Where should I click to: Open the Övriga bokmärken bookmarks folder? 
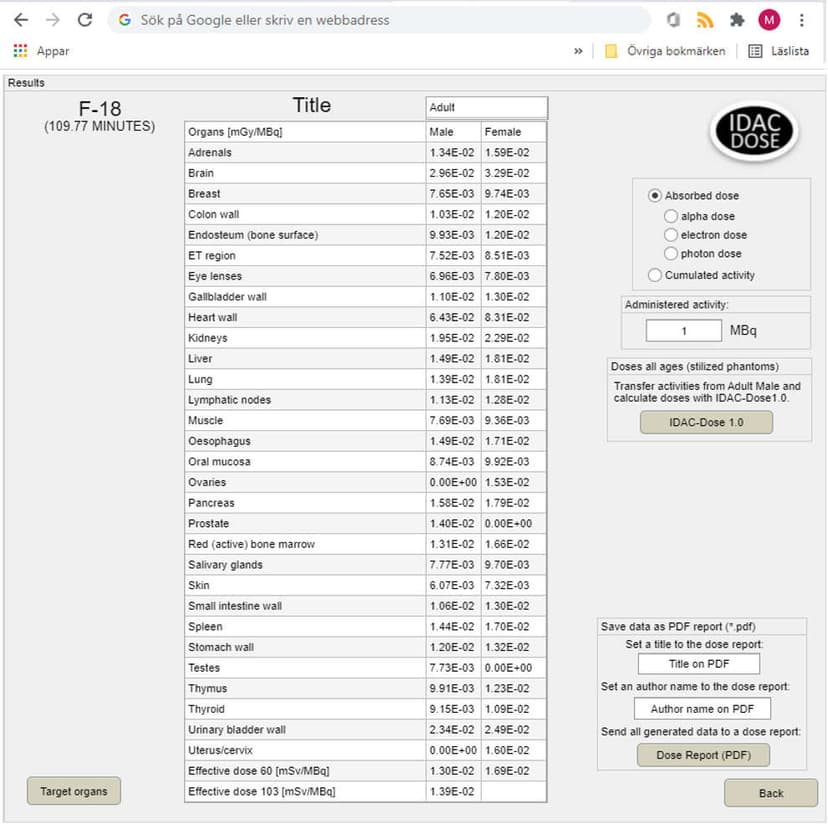point(665,51)
